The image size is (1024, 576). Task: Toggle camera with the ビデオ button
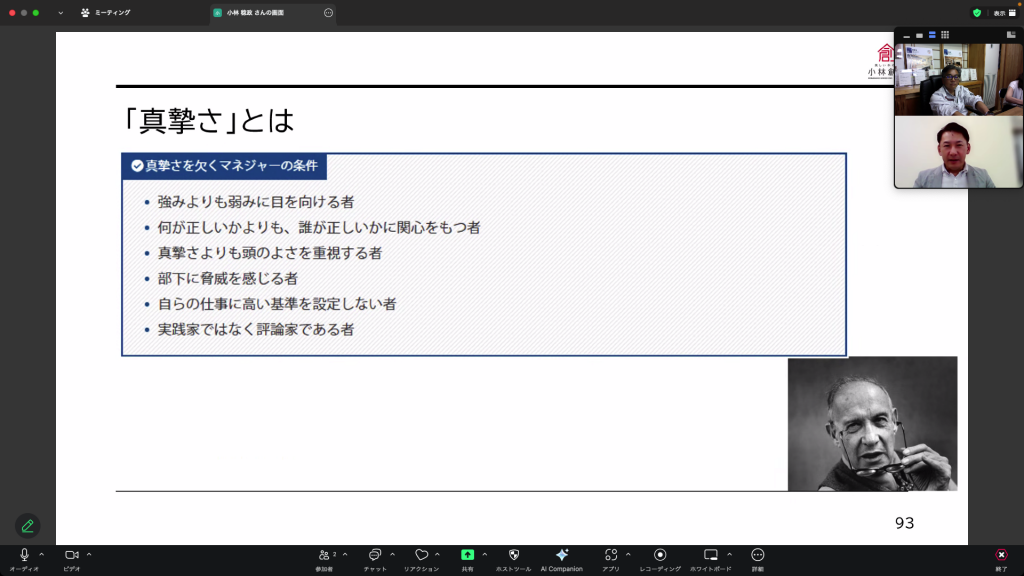coord(71,555)
